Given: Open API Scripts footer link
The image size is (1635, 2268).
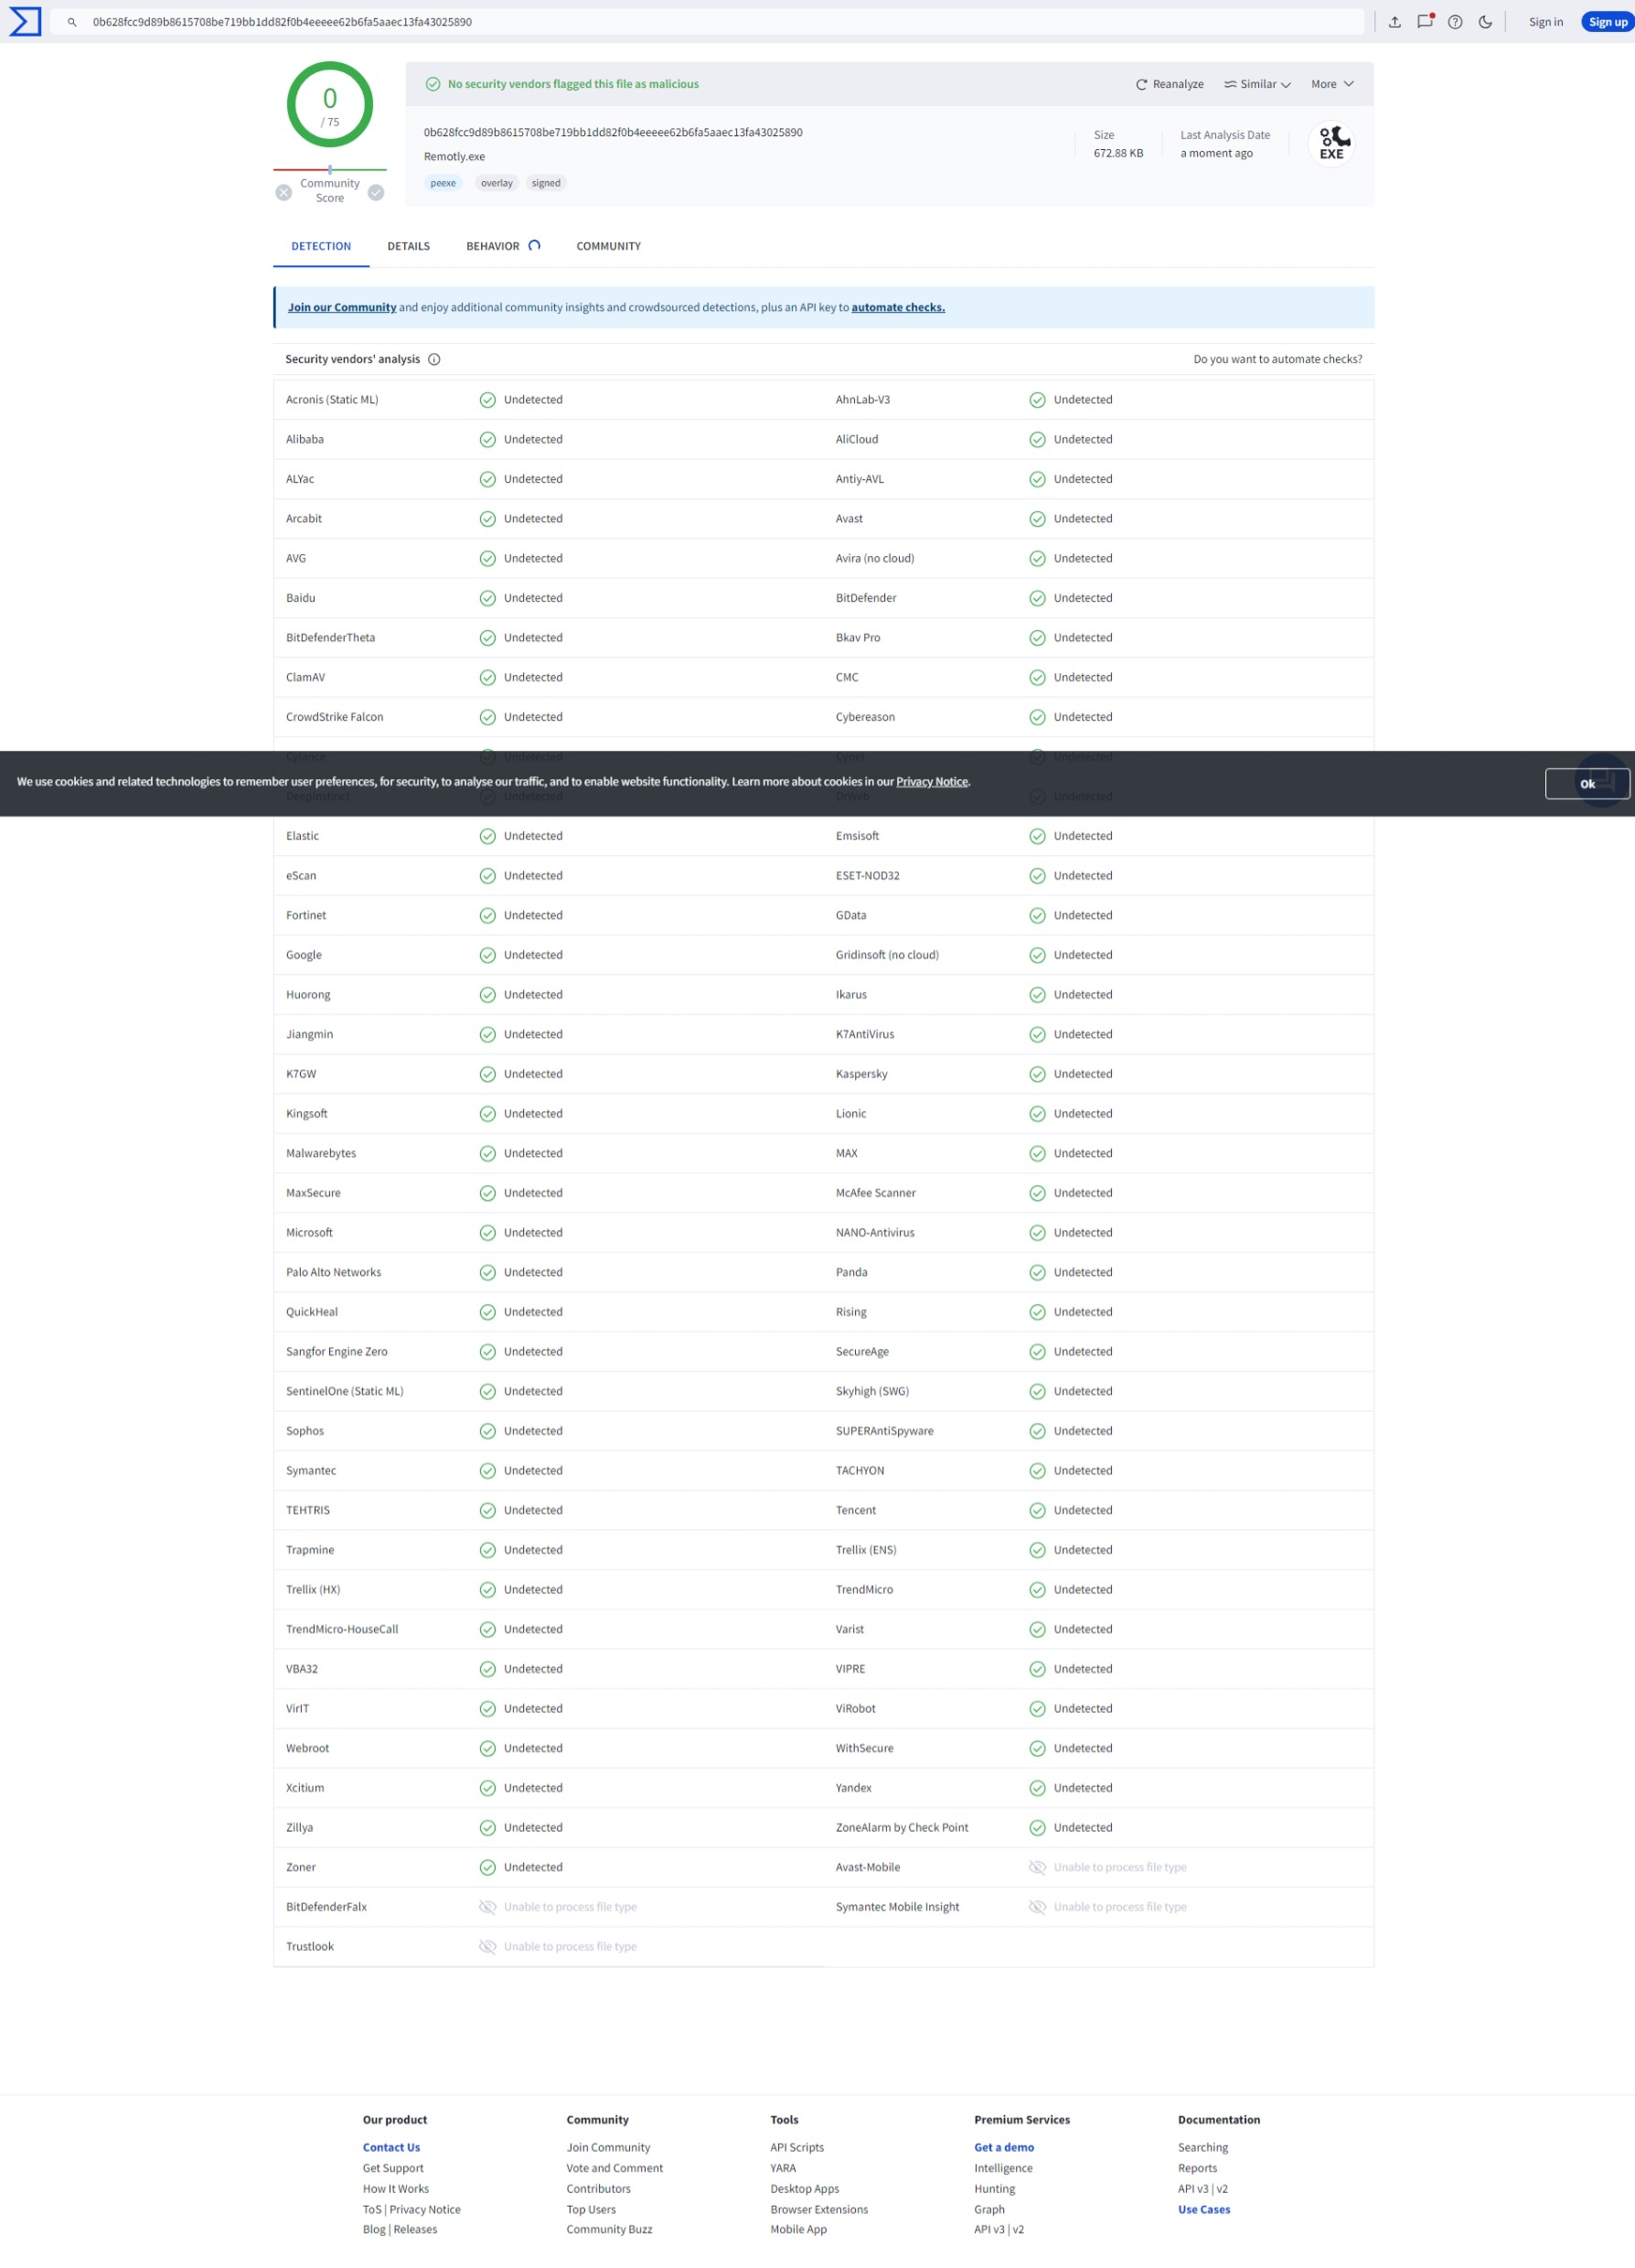Looking at the screenshot, I should pyautogui.click(x=797, y=2147).
